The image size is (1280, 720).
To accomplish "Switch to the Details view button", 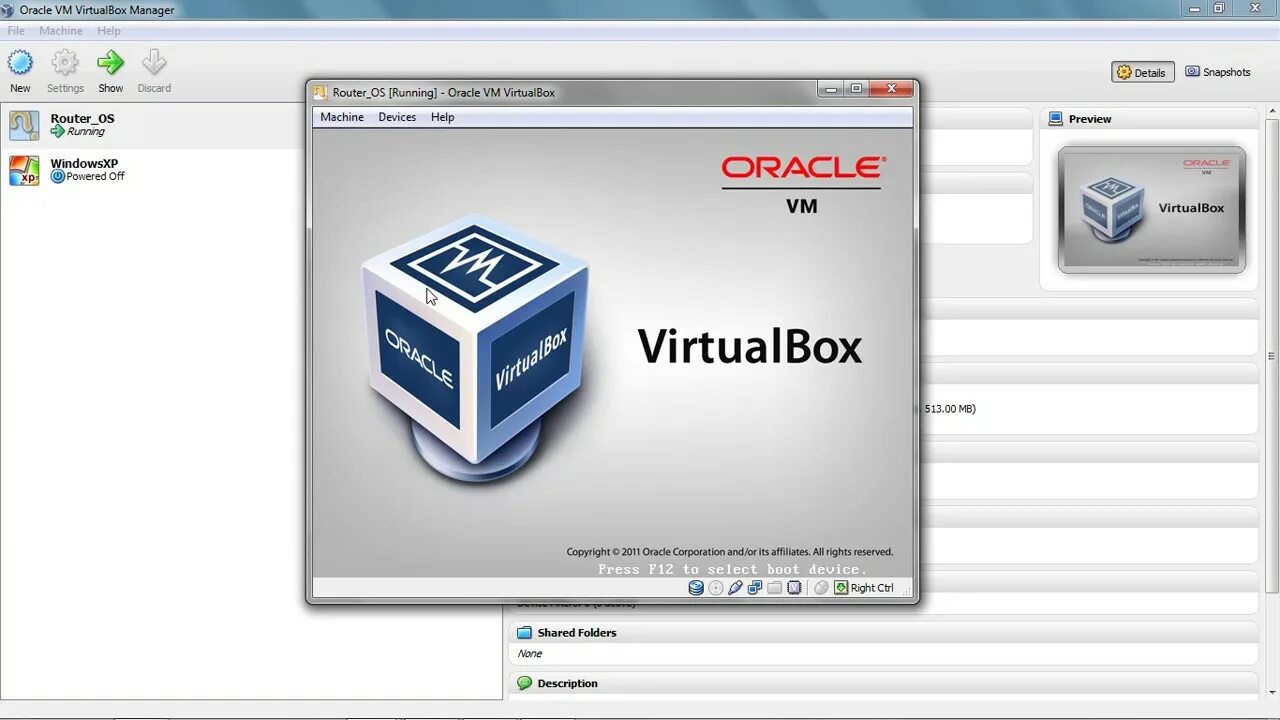I will click(1142, 72).
